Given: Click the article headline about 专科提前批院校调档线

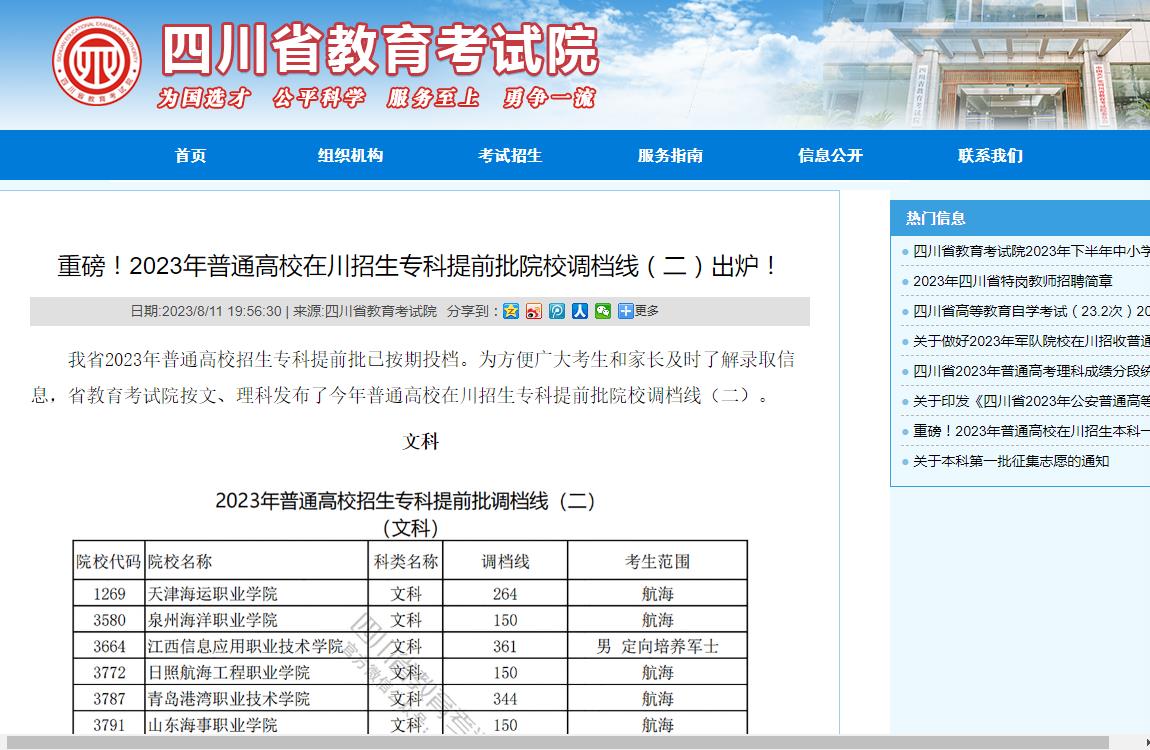Looking at the screenshot, I should pos(417,265).
